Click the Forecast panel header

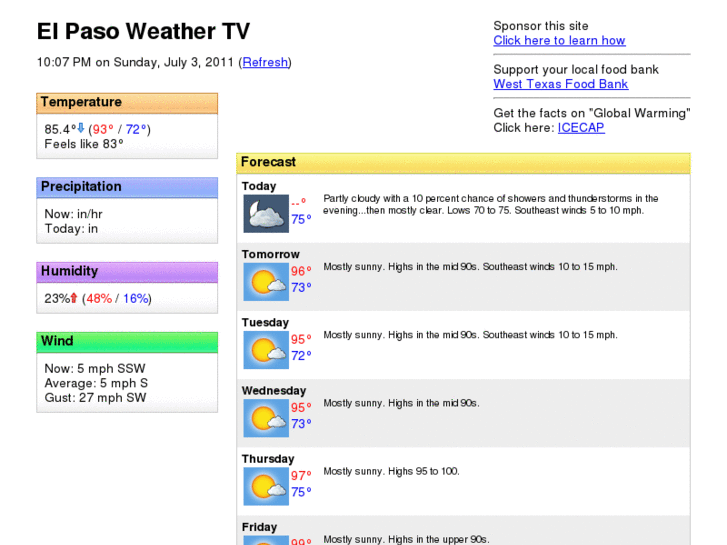tap(463, 163)
